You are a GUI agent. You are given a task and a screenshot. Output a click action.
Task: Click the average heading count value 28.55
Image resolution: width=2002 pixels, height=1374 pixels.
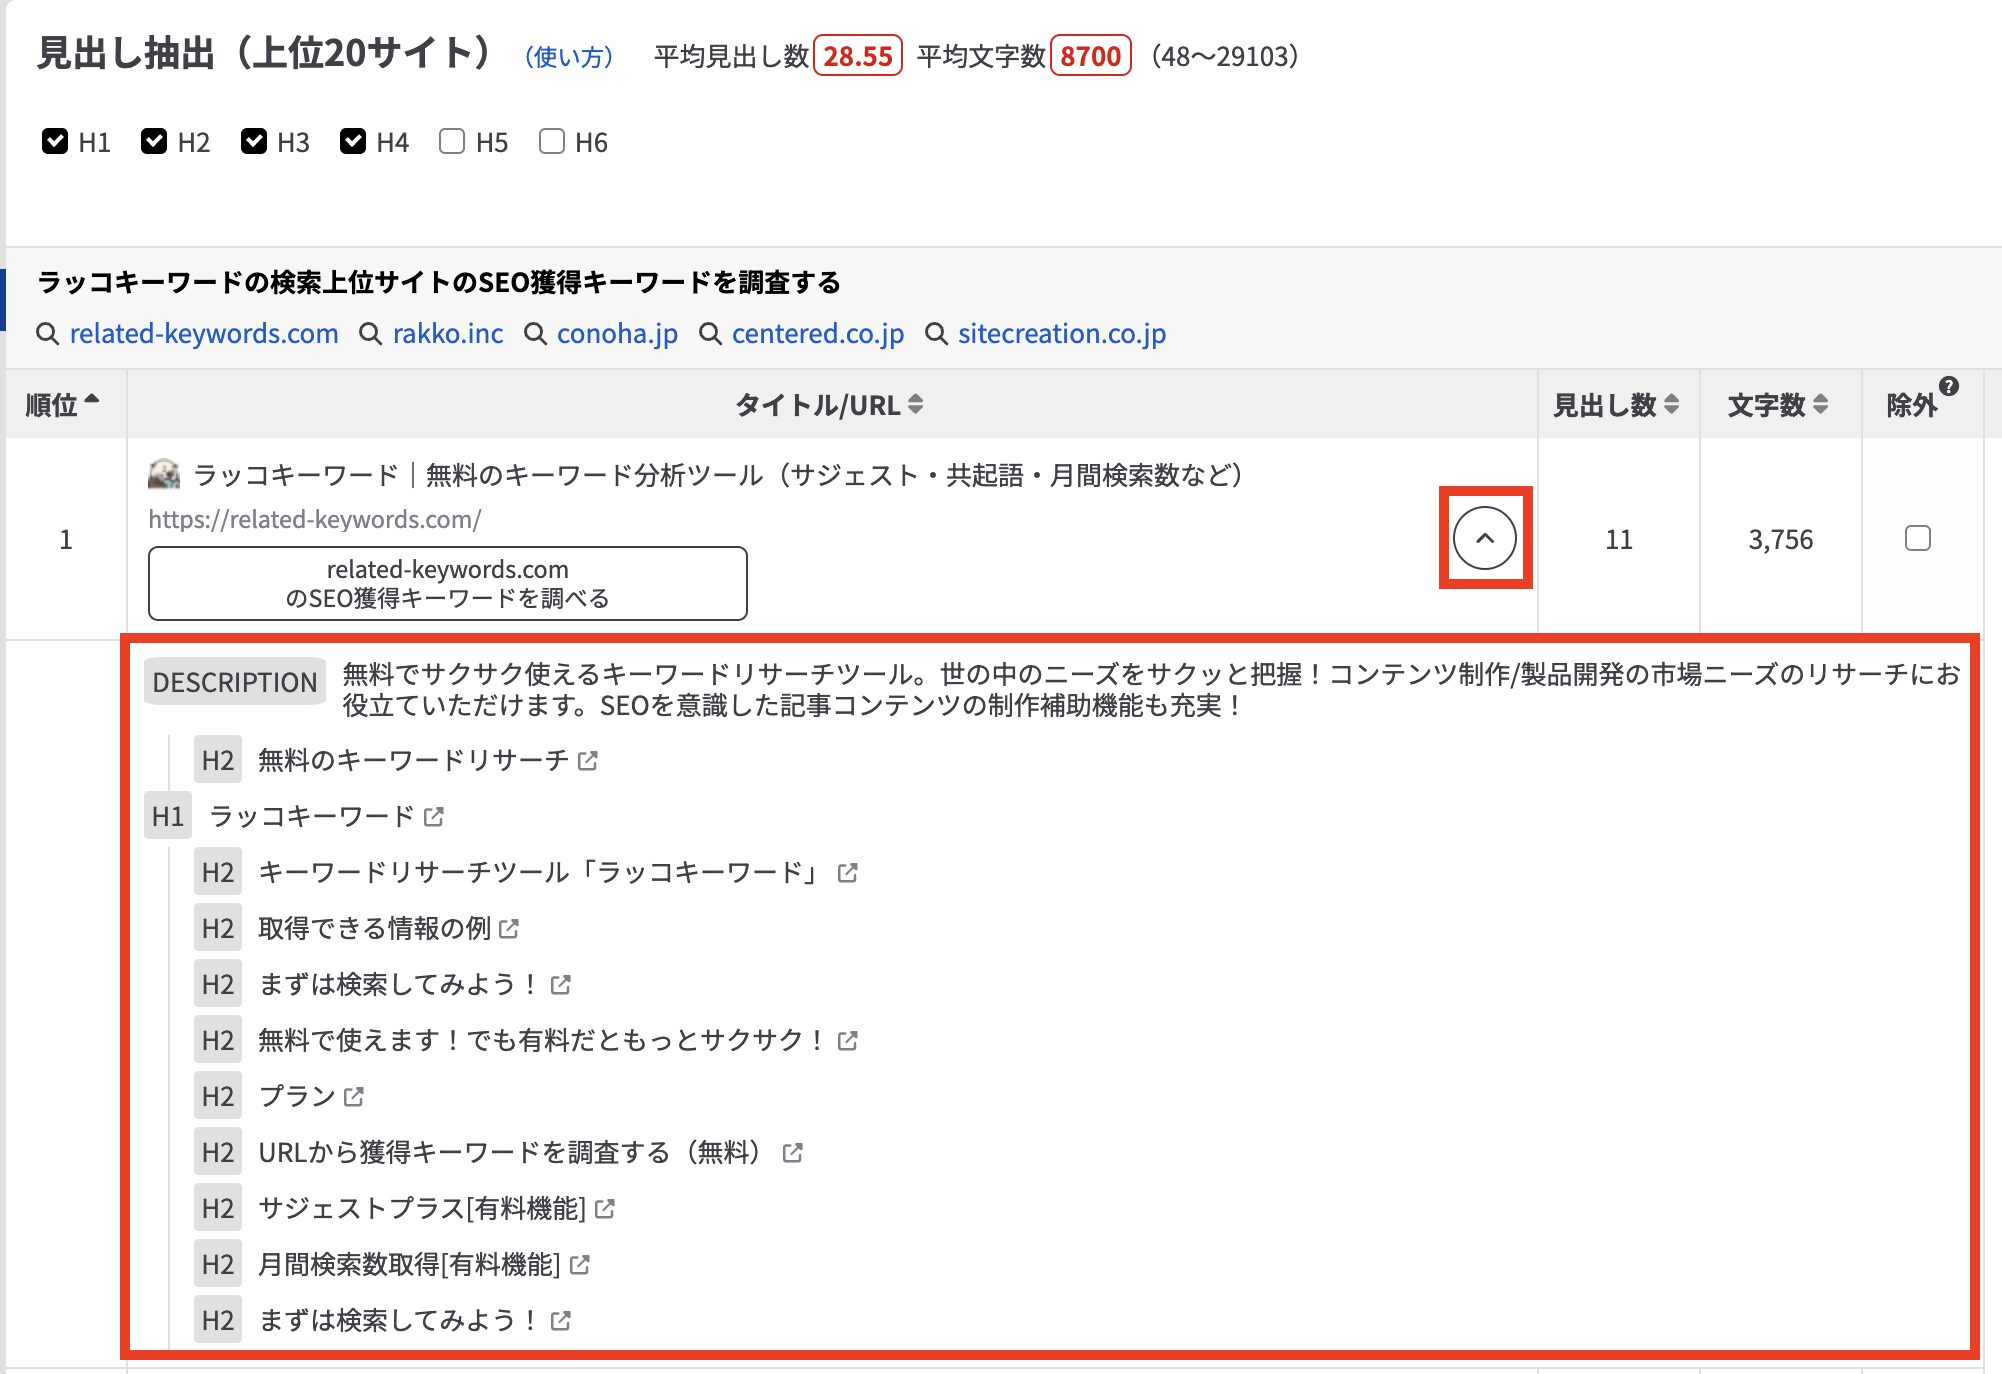click(858, 56)
